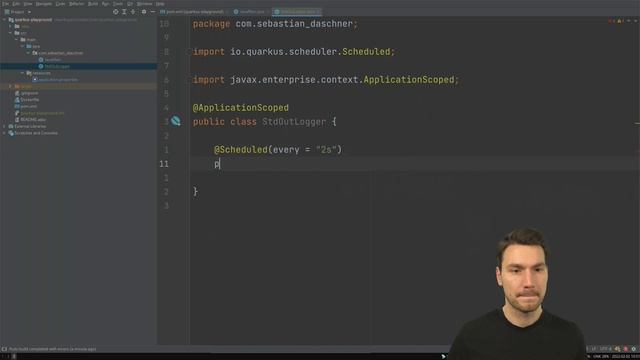Click the Collapse All icon in Project panel
640x360 pixels.
click(x=133, y=12)
